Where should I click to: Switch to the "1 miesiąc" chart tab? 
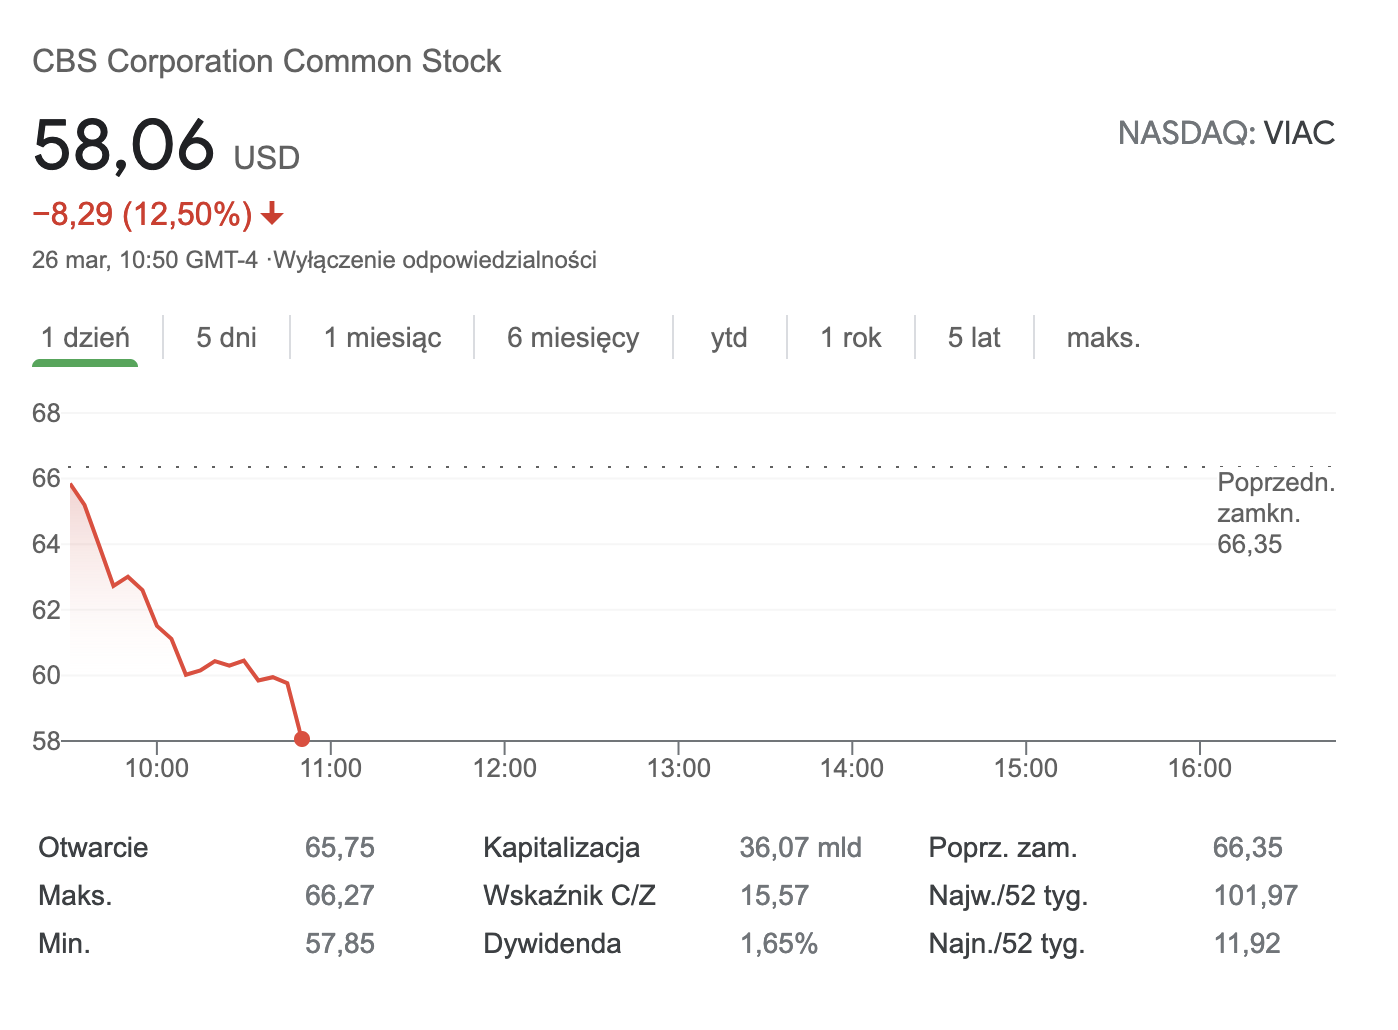[x=381, y=338]
